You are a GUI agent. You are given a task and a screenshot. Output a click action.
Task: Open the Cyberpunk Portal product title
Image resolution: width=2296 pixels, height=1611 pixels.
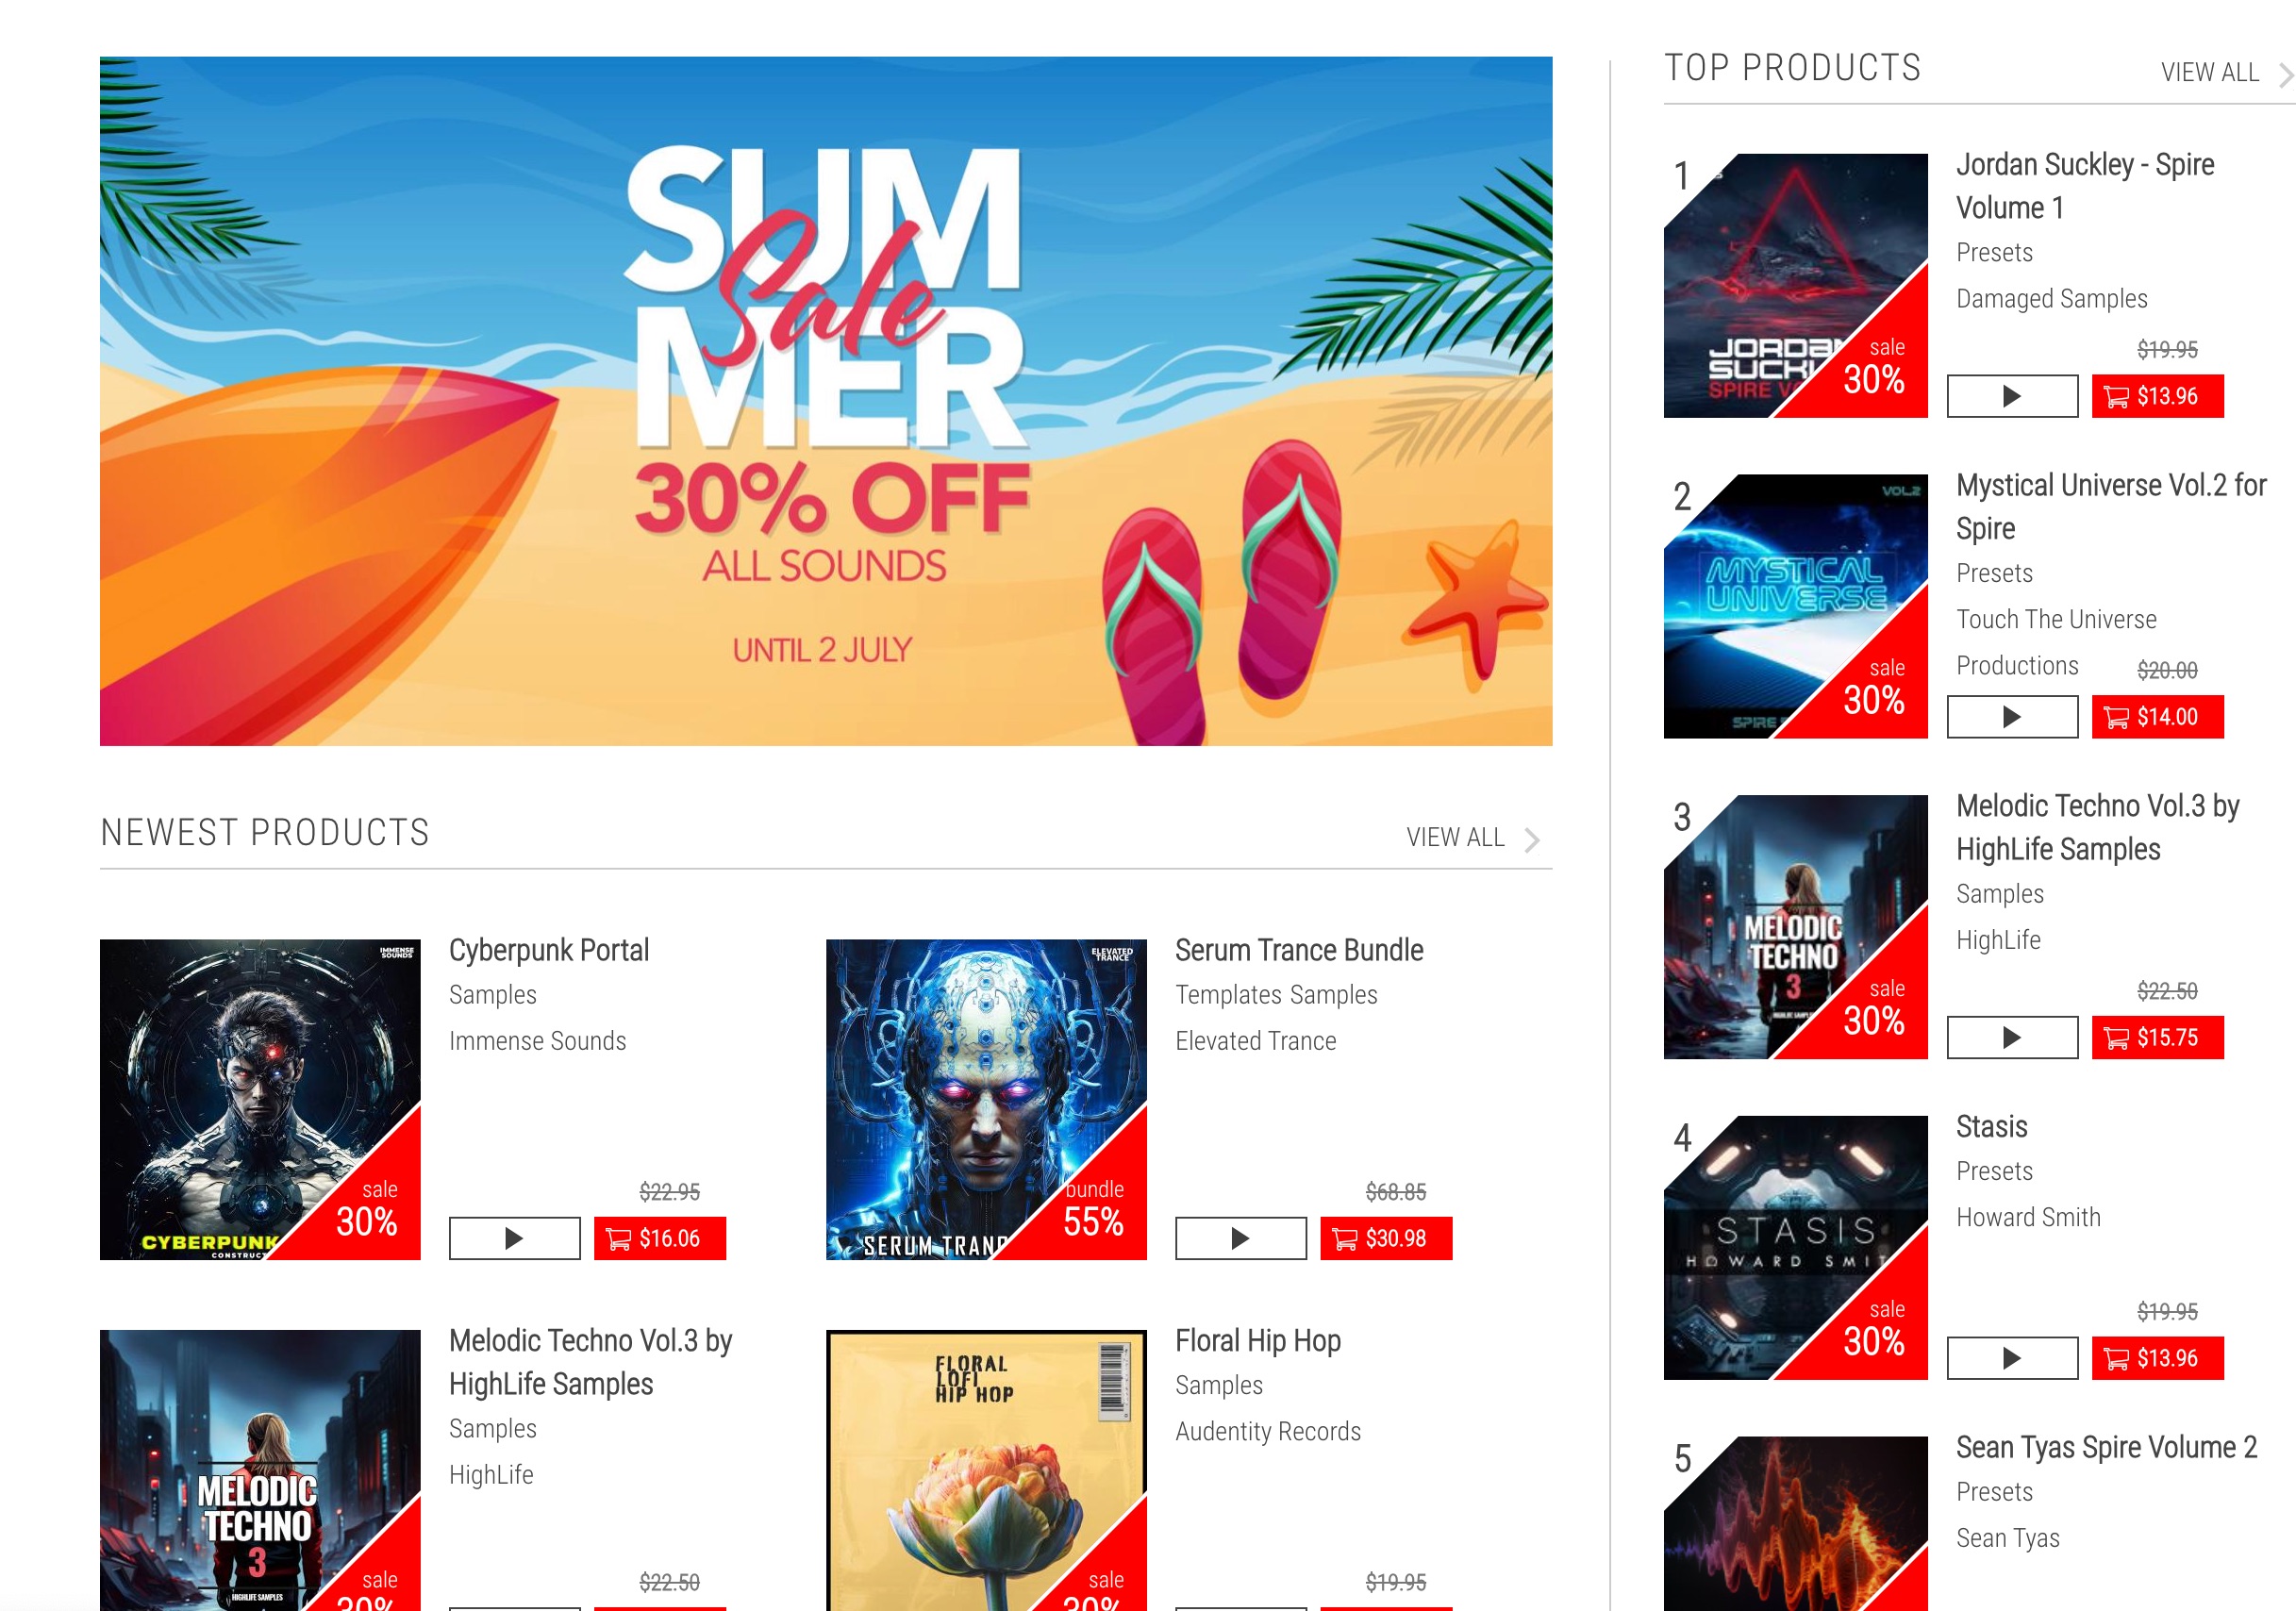[549, 950]
